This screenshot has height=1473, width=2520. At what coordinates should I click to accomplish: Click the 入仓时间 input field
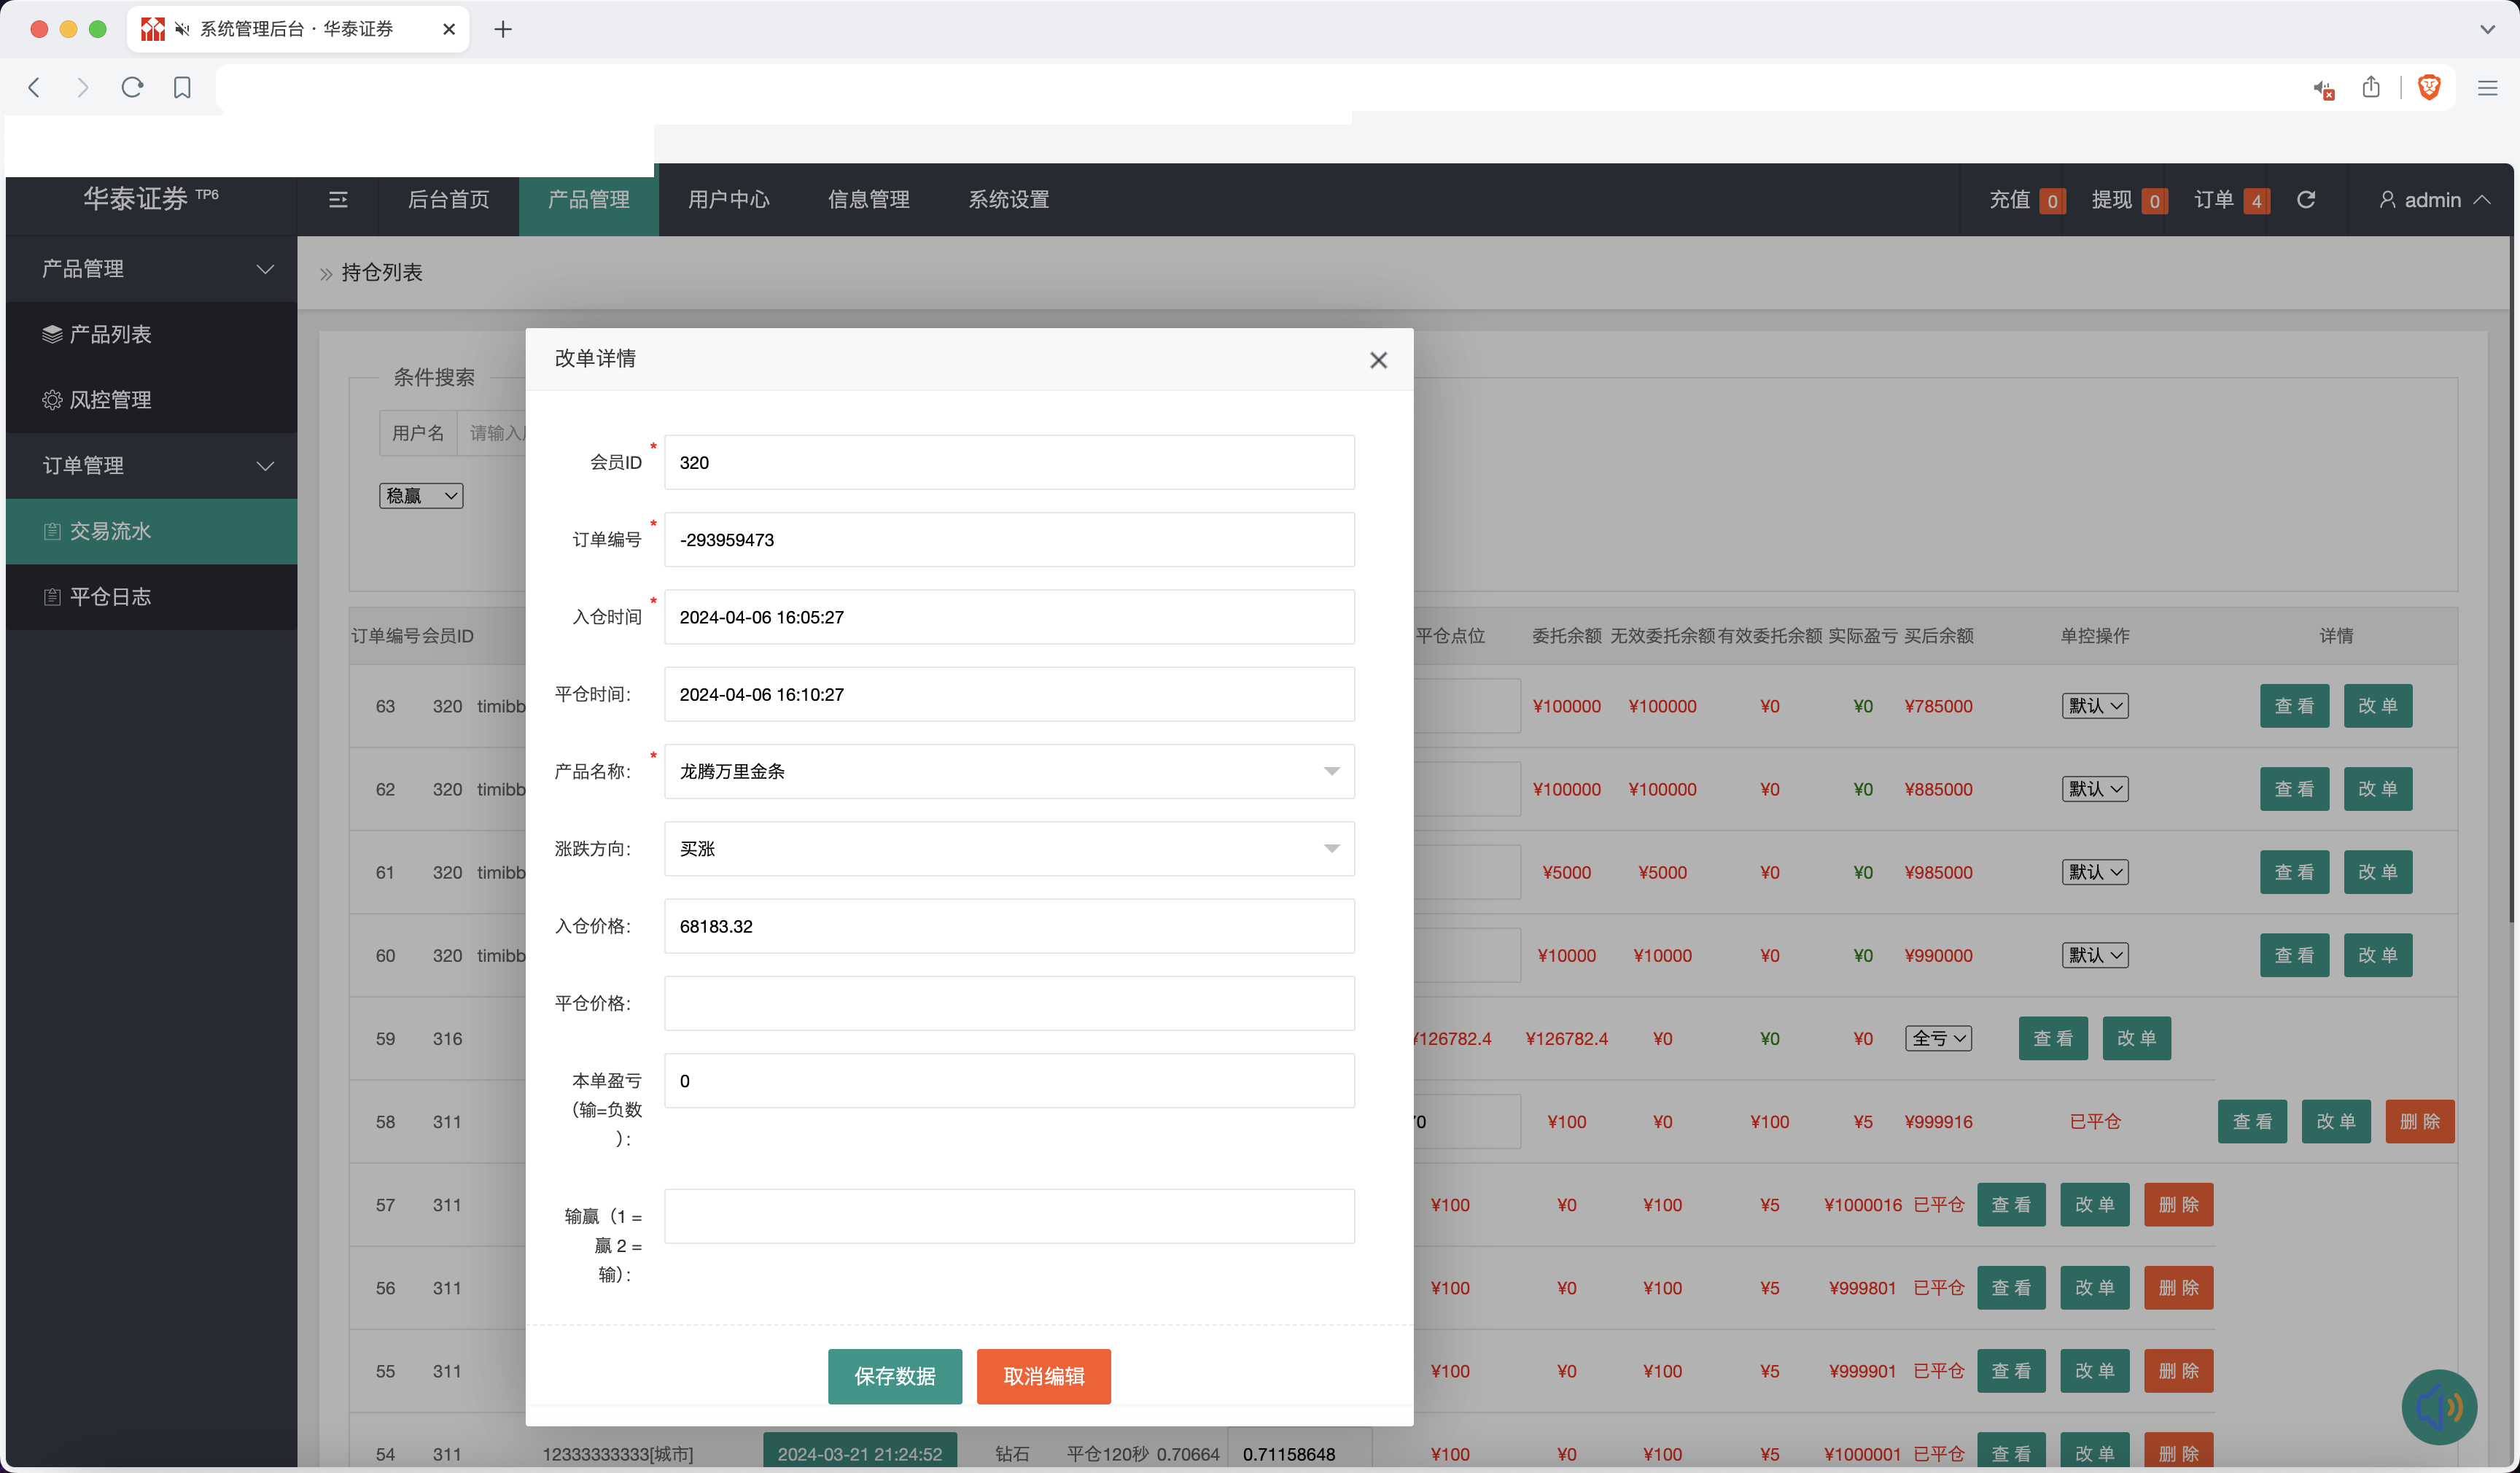click(x=1009, y=617)
